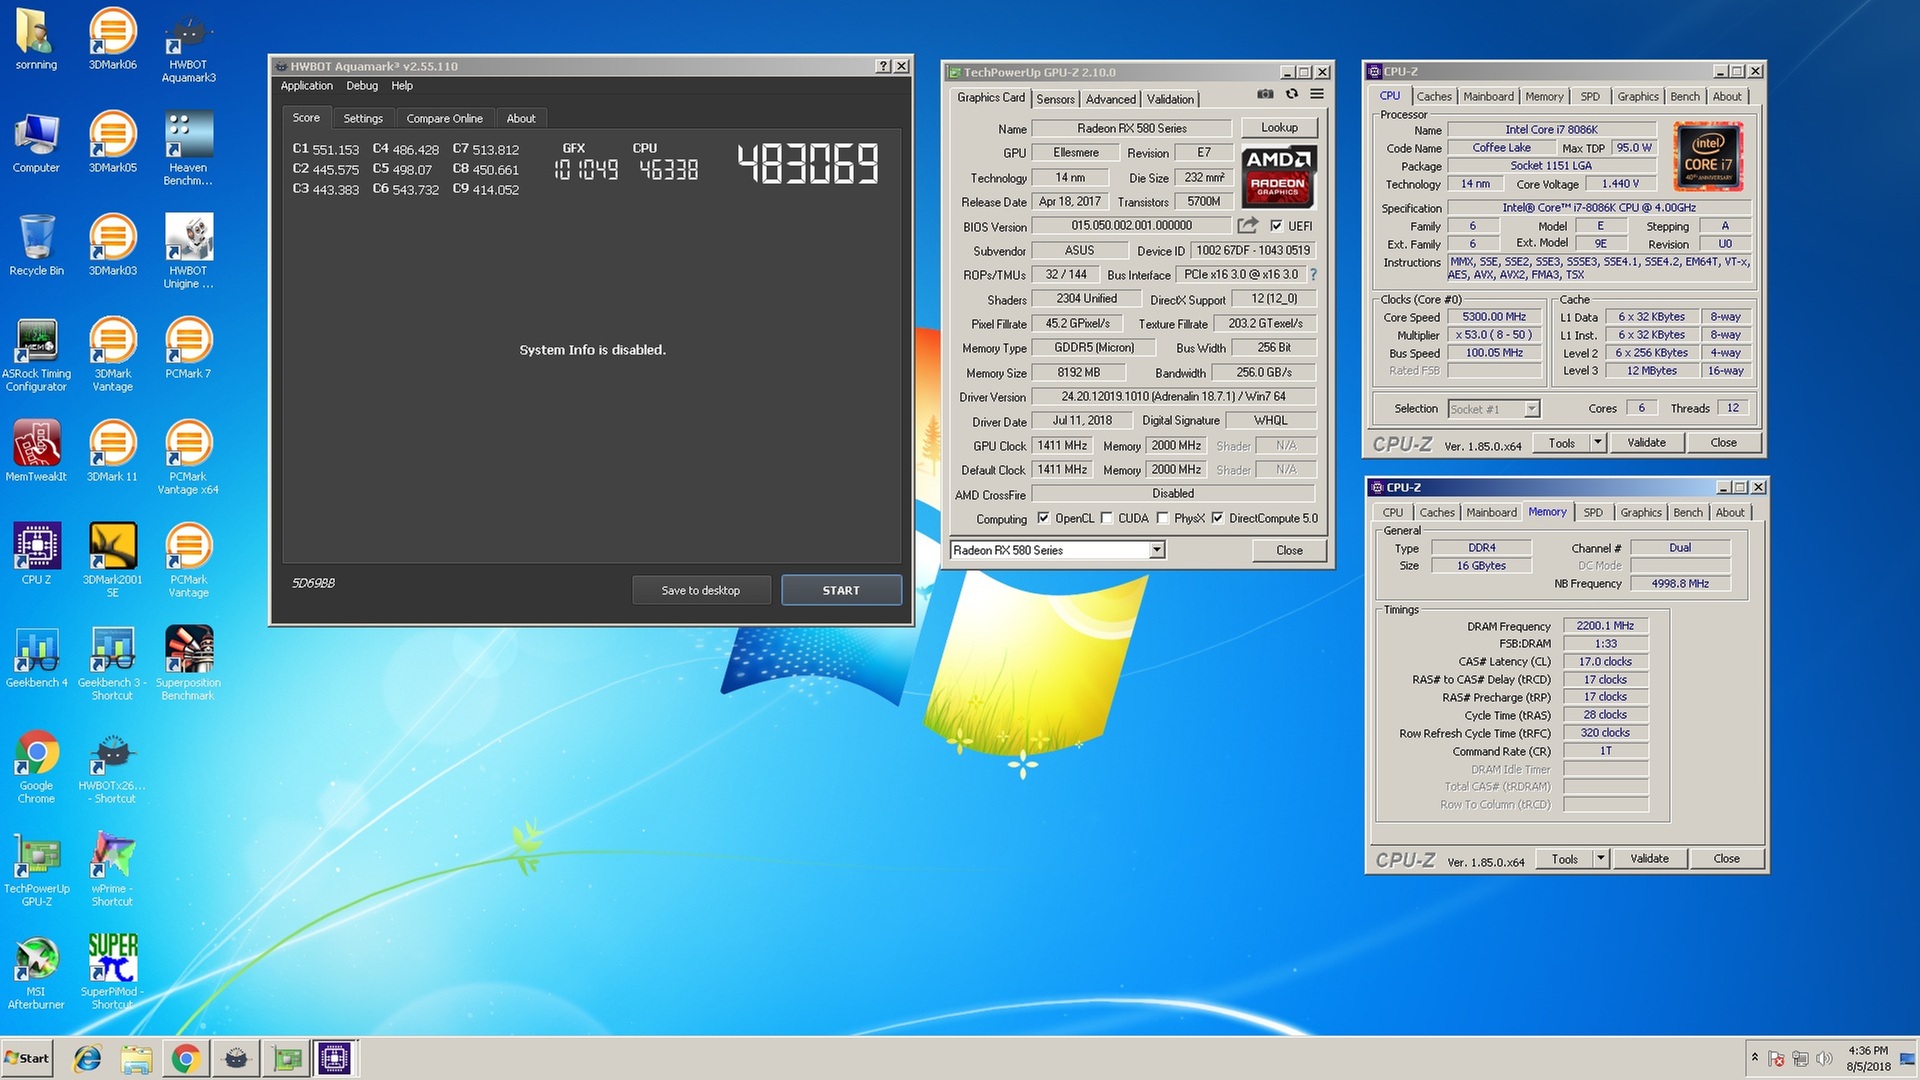
Task: Open TechPowerUp GPU-Z desktop icon
Action: 36,870
